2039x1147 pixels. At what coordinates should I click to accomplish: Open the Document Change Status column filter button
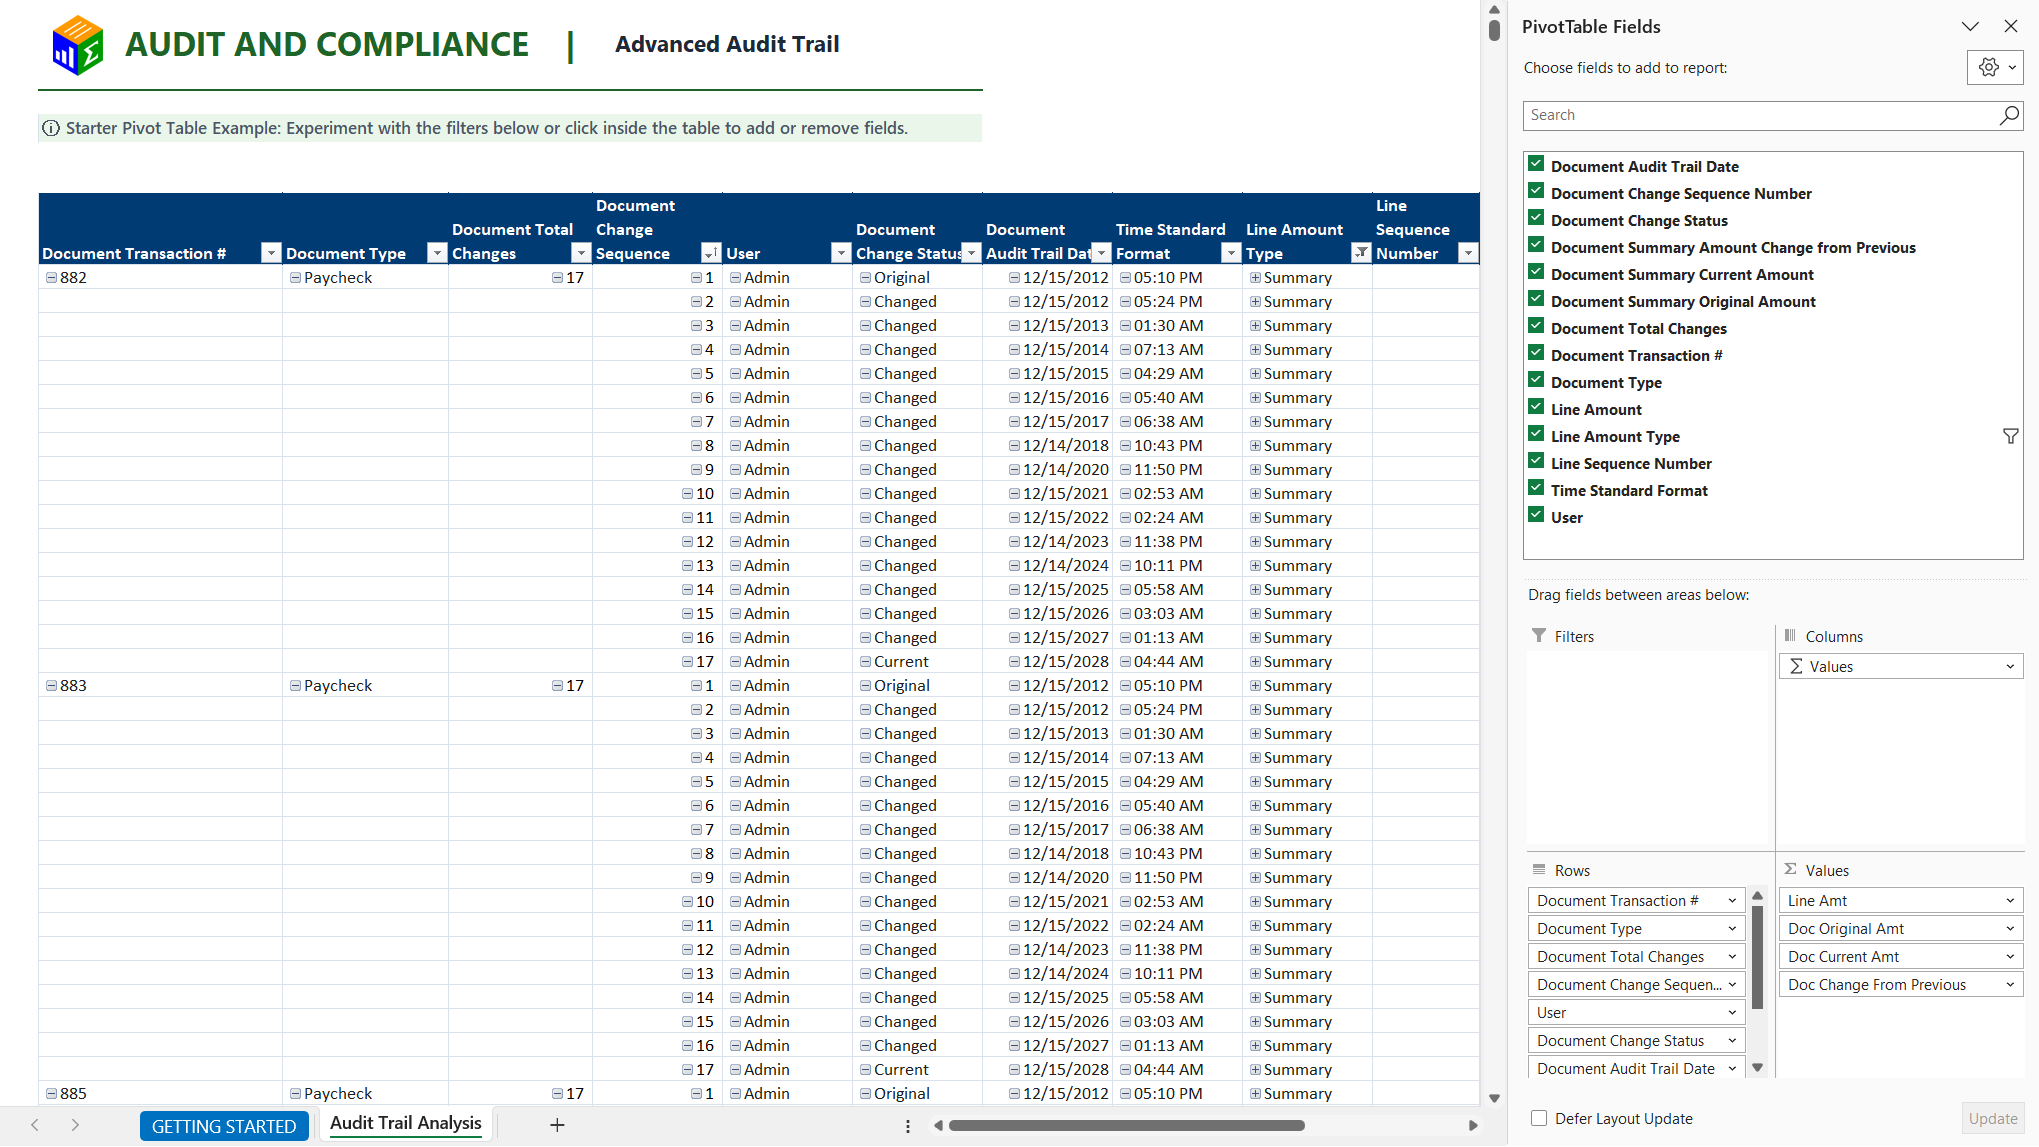click(971, 253)
